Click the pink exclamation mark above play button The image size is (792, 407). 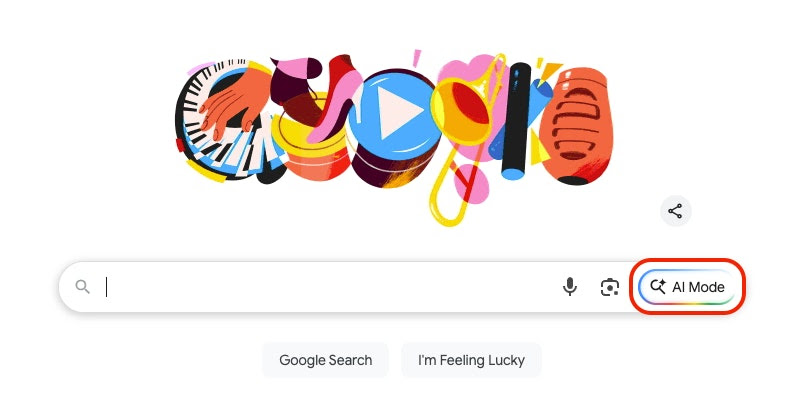[x=417, y=58]
